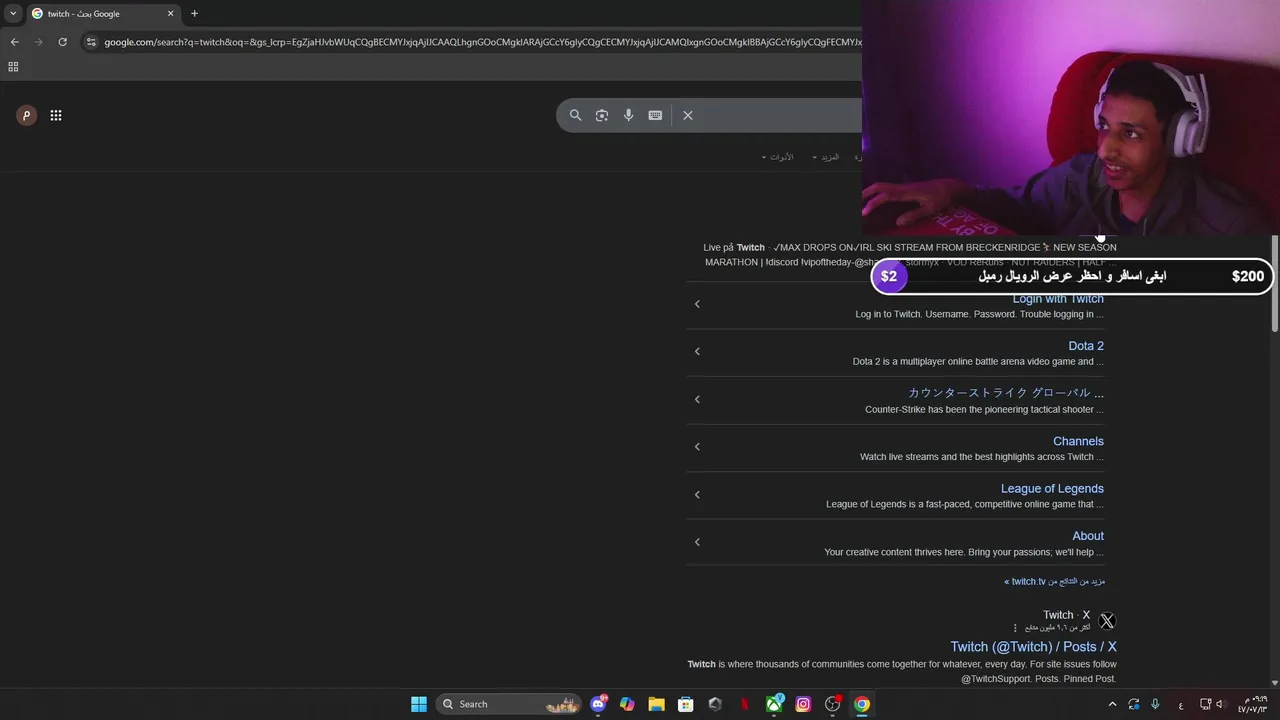This screenshot has width=1280, height=720.
Task: Open the three-dot menu for X result
Action: pyautogui.click(x=1015, y=628)
